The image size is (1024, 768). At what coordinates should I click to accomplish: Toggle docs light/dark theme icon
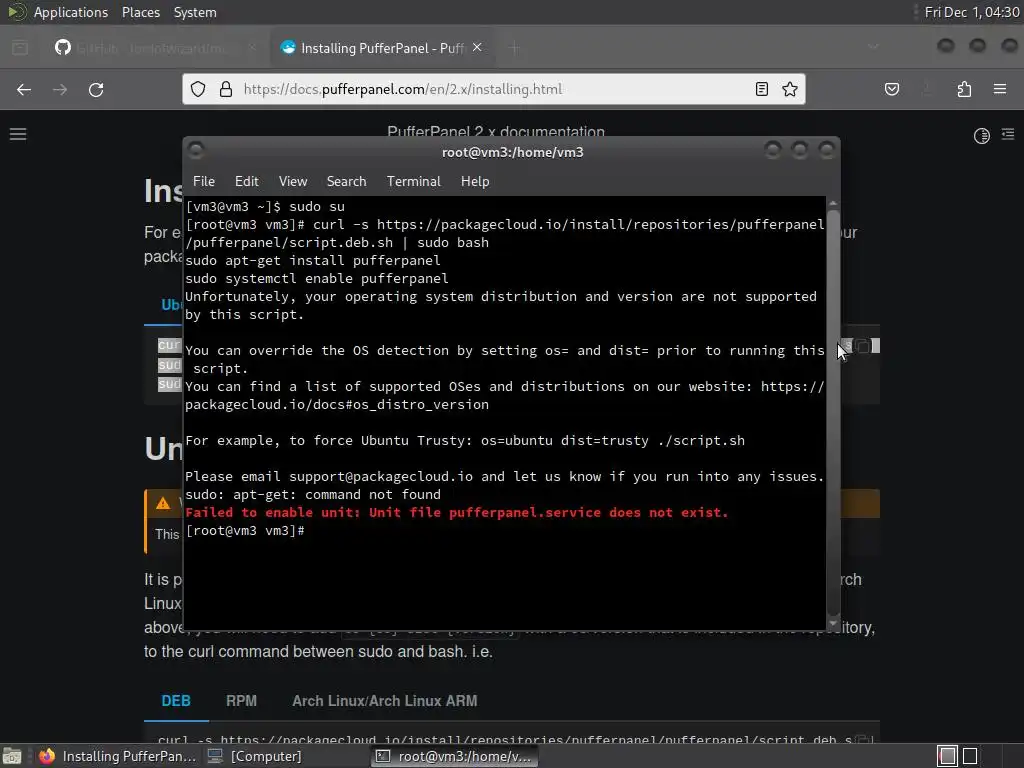pos(982,135)
